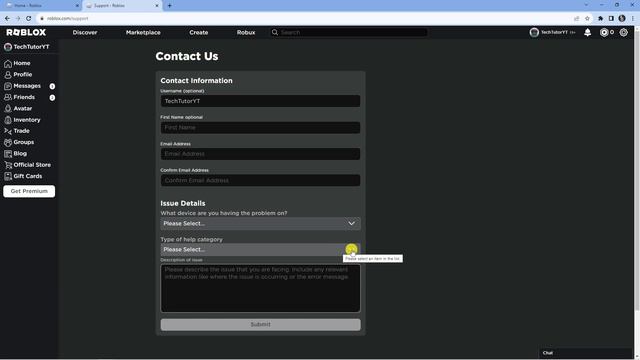Click the browser back arrow
640x360 pixels.
(x=7, y=18)
